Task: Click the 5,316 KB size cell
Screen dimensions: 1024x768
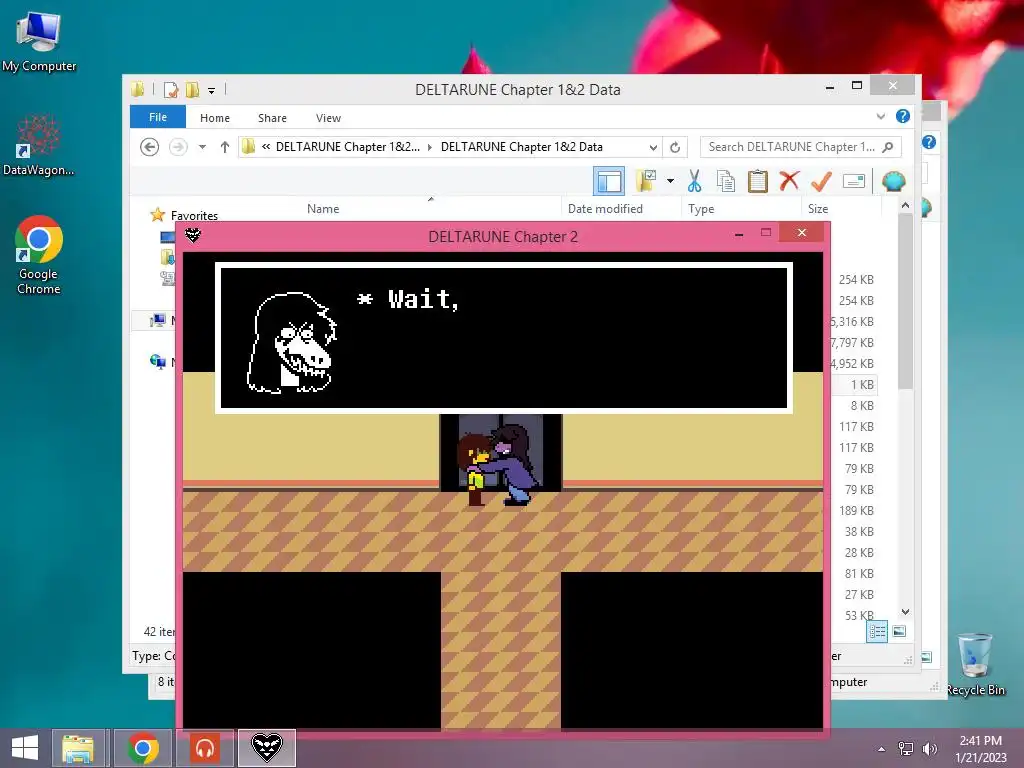Action: coord(852,322)
